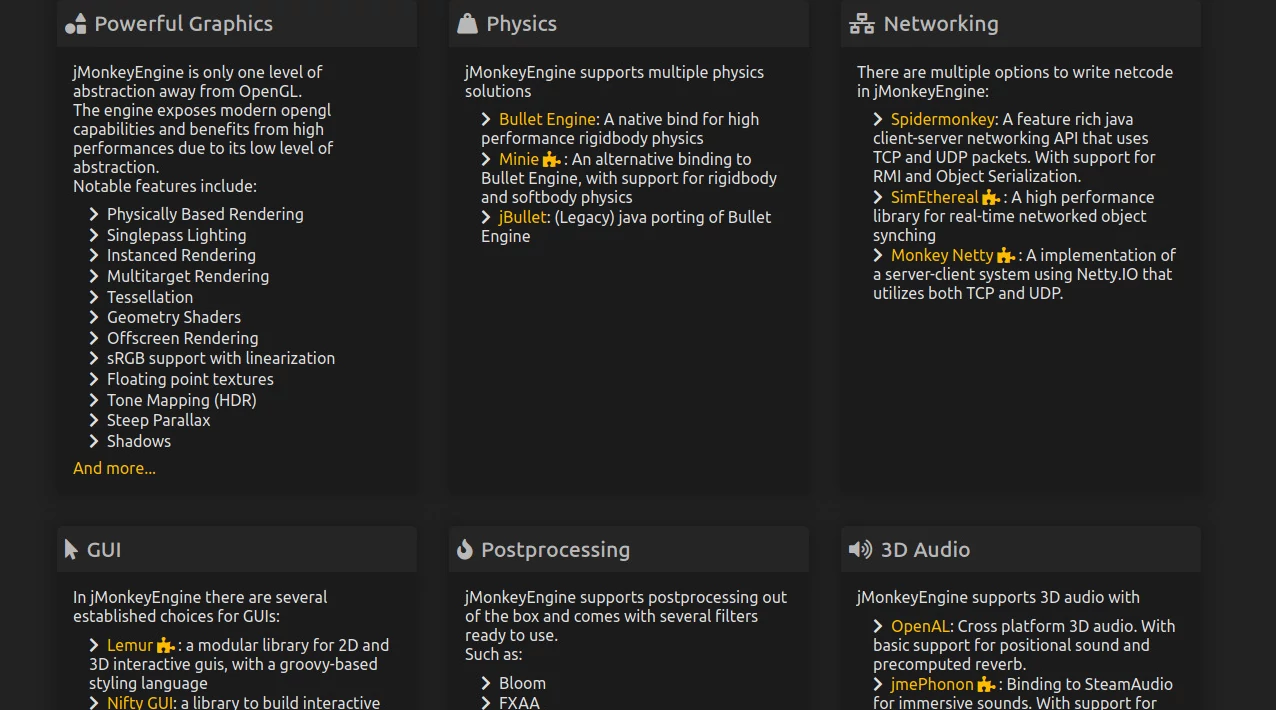Screen dimensions: 1276x710
Task: Click the 3D Audio speaker icon
Action: click(860, 550)
